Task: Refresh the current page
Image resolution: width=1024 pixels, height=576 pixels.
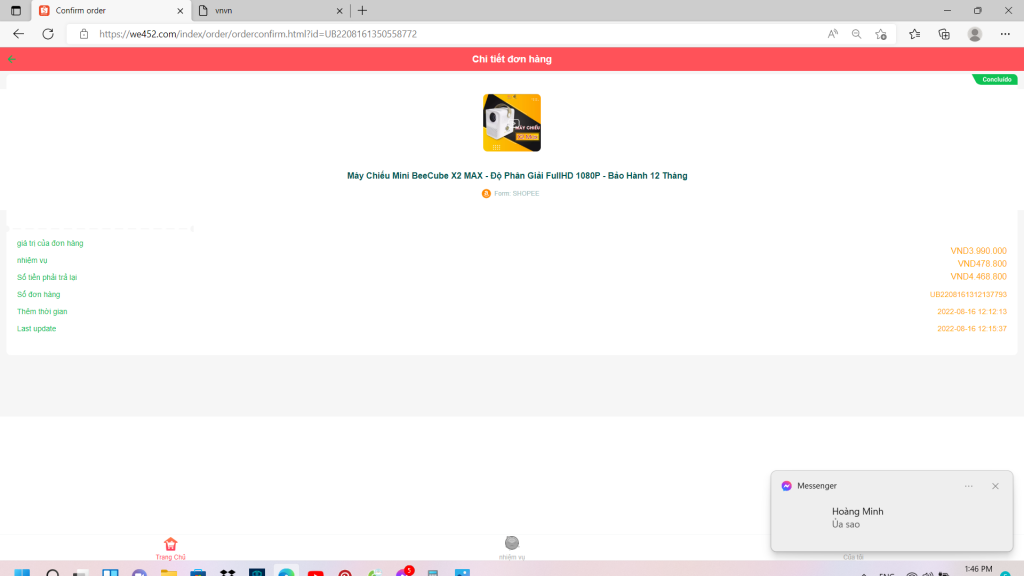Action: pos(47,34)
